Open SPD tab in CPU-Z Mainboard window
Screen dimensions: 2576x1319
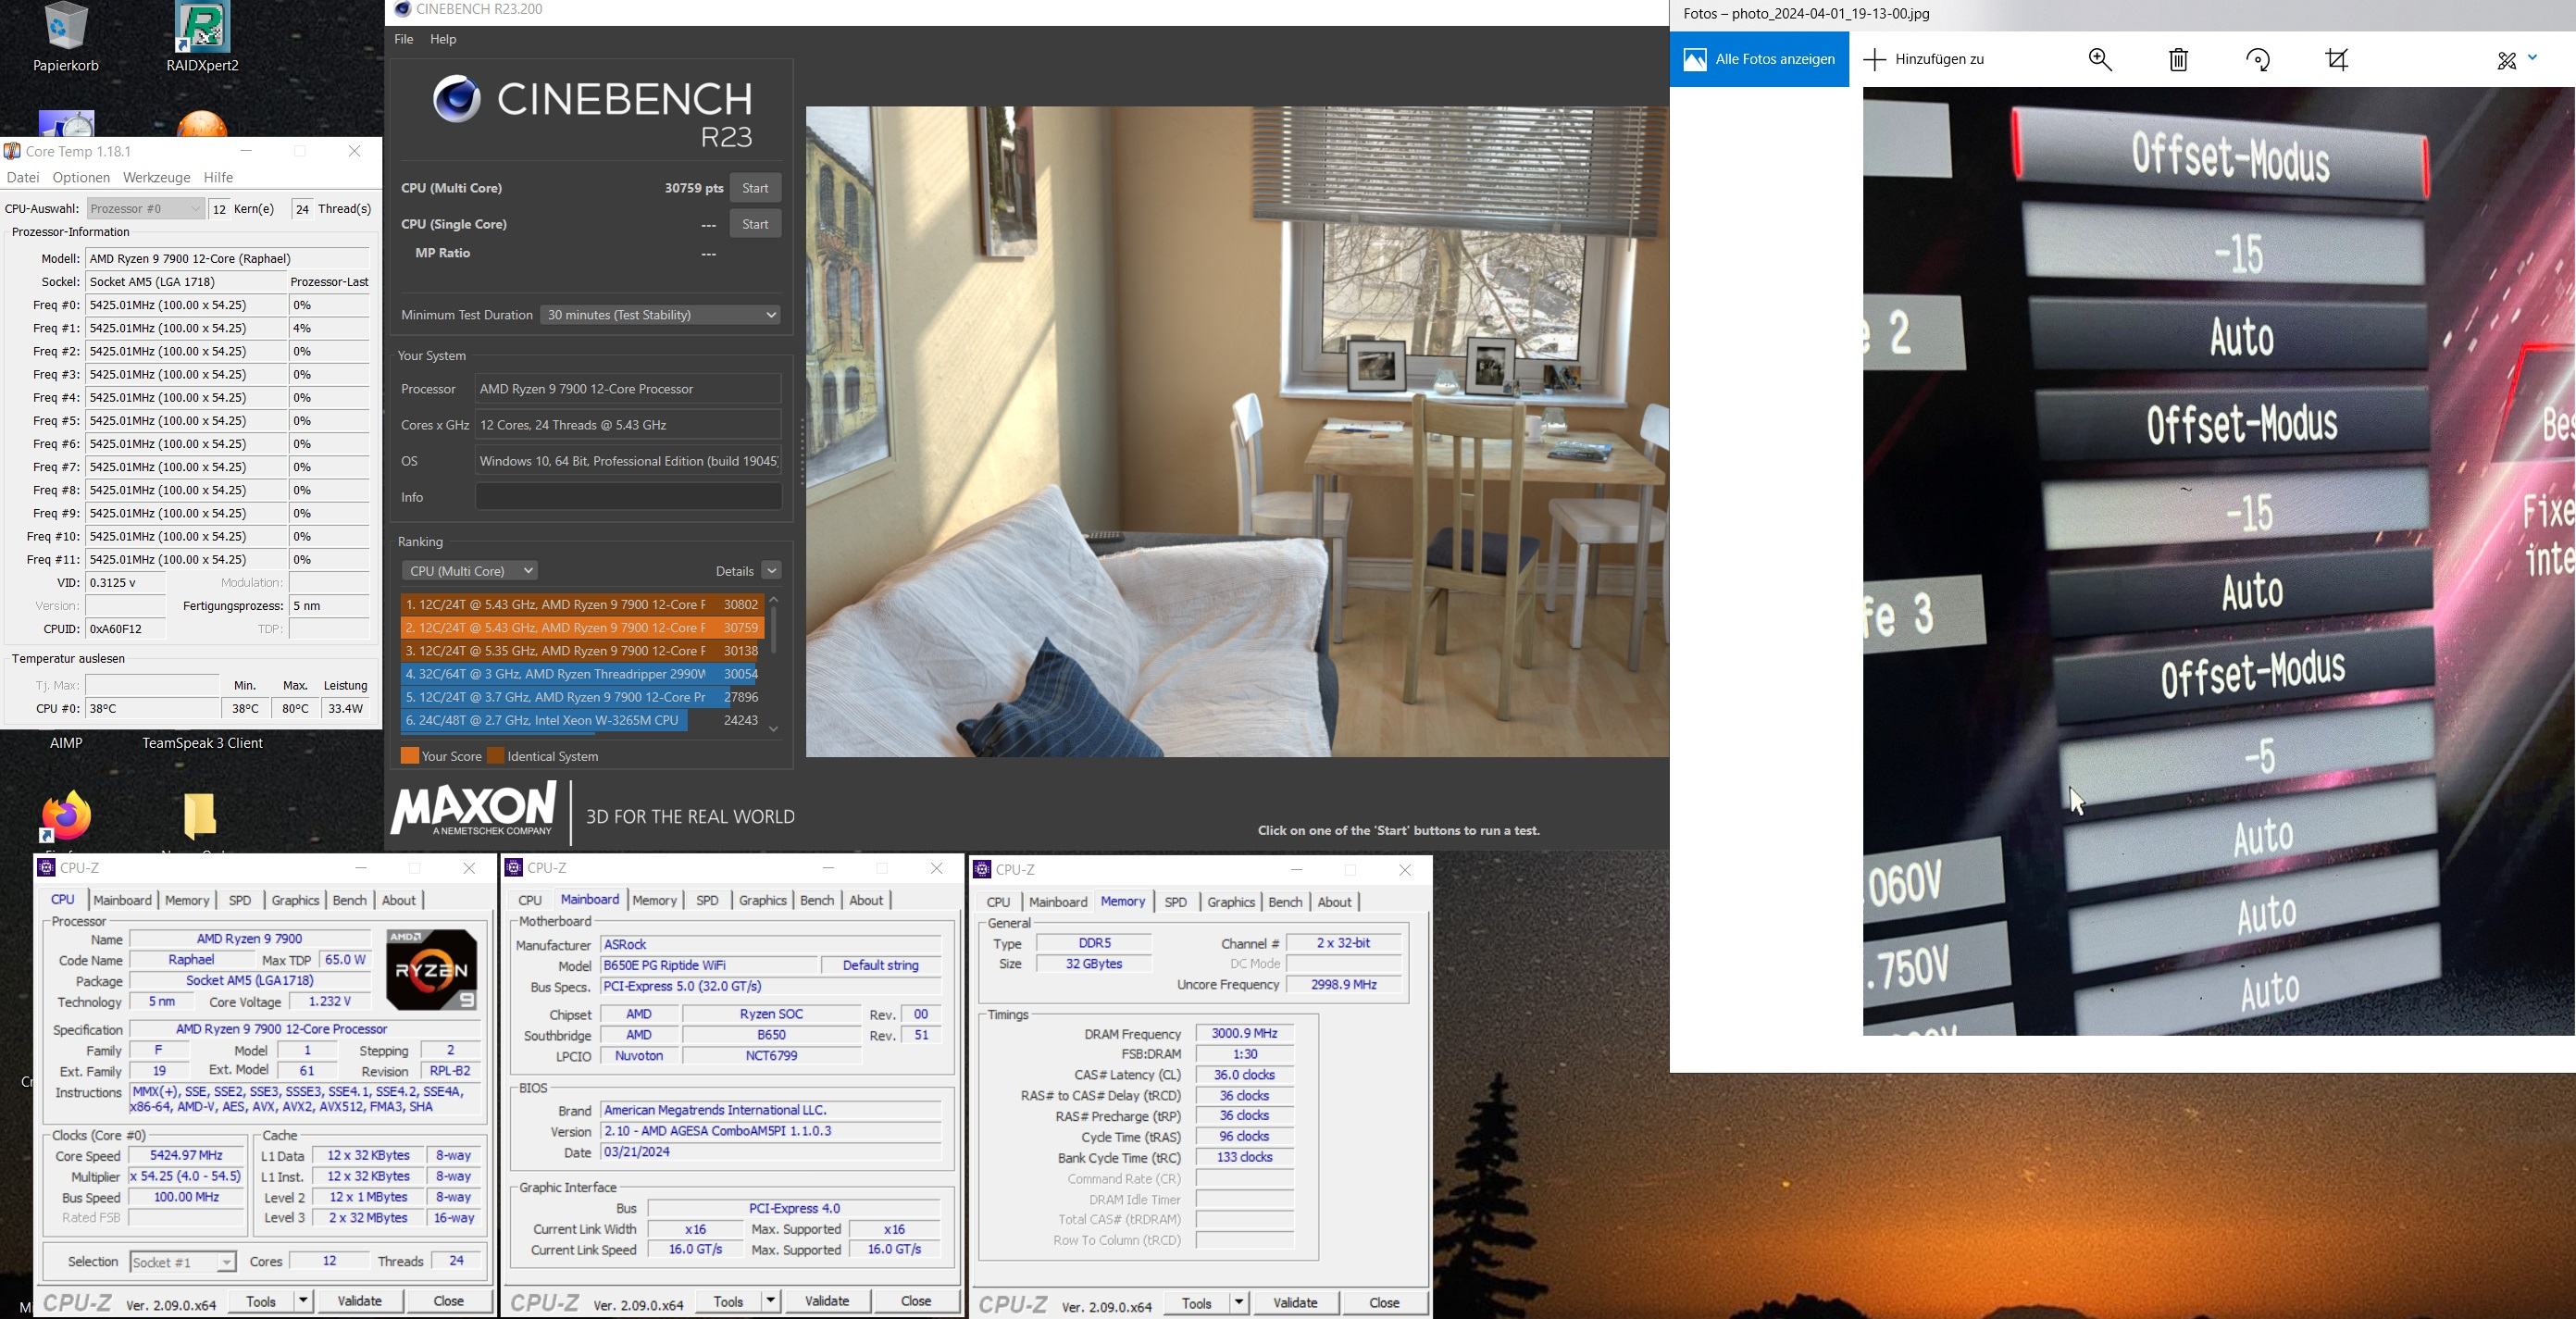point(707,900)
